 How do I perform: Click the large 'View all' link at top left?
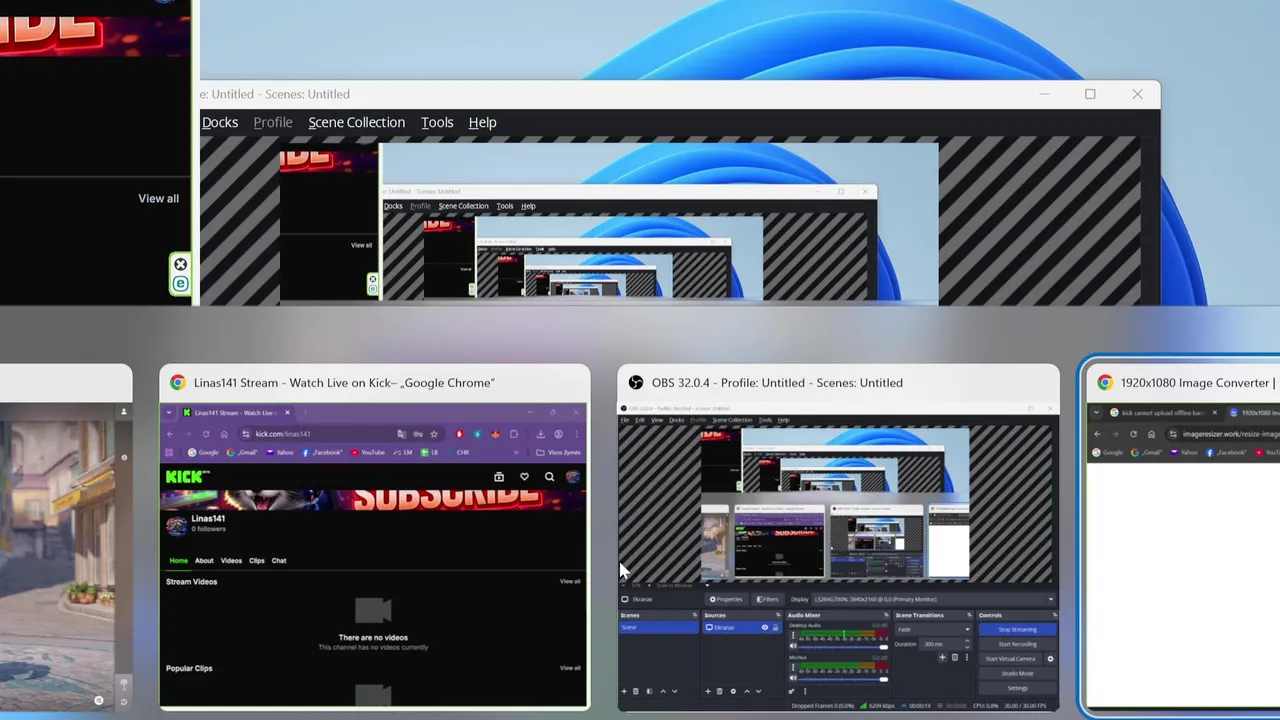(x=158, y=198)
